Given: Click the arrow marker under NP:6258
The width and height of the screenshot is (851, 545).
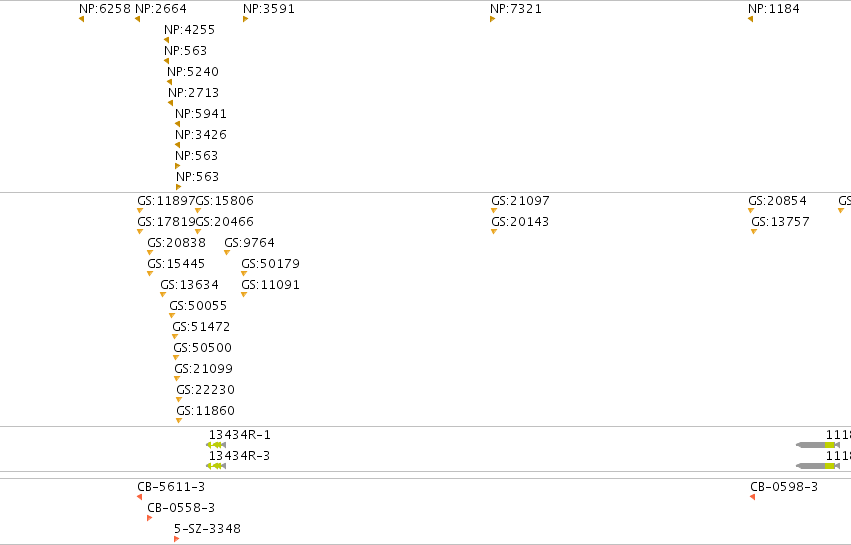Looking at the screenshot, I should [x=81, y=19].
